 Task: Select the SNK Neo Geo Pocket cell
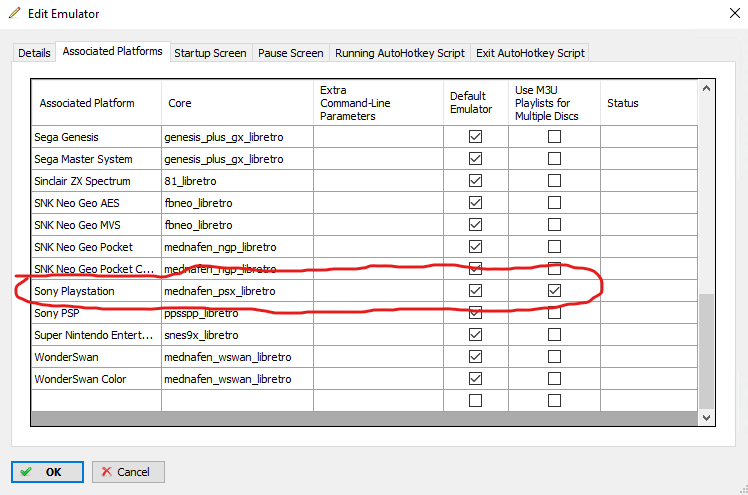point(96,247)
